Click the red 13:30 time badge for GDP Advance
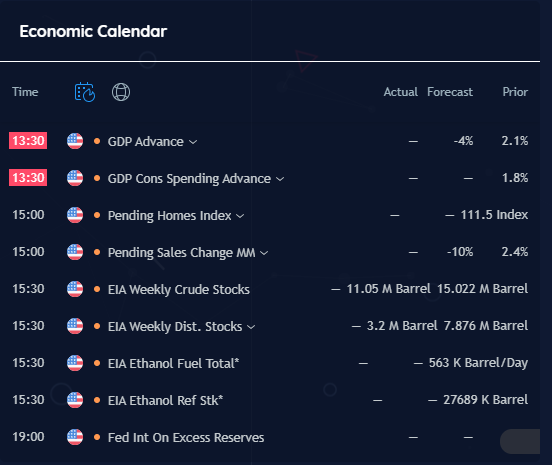552x465 pixels. click(28, 141)
